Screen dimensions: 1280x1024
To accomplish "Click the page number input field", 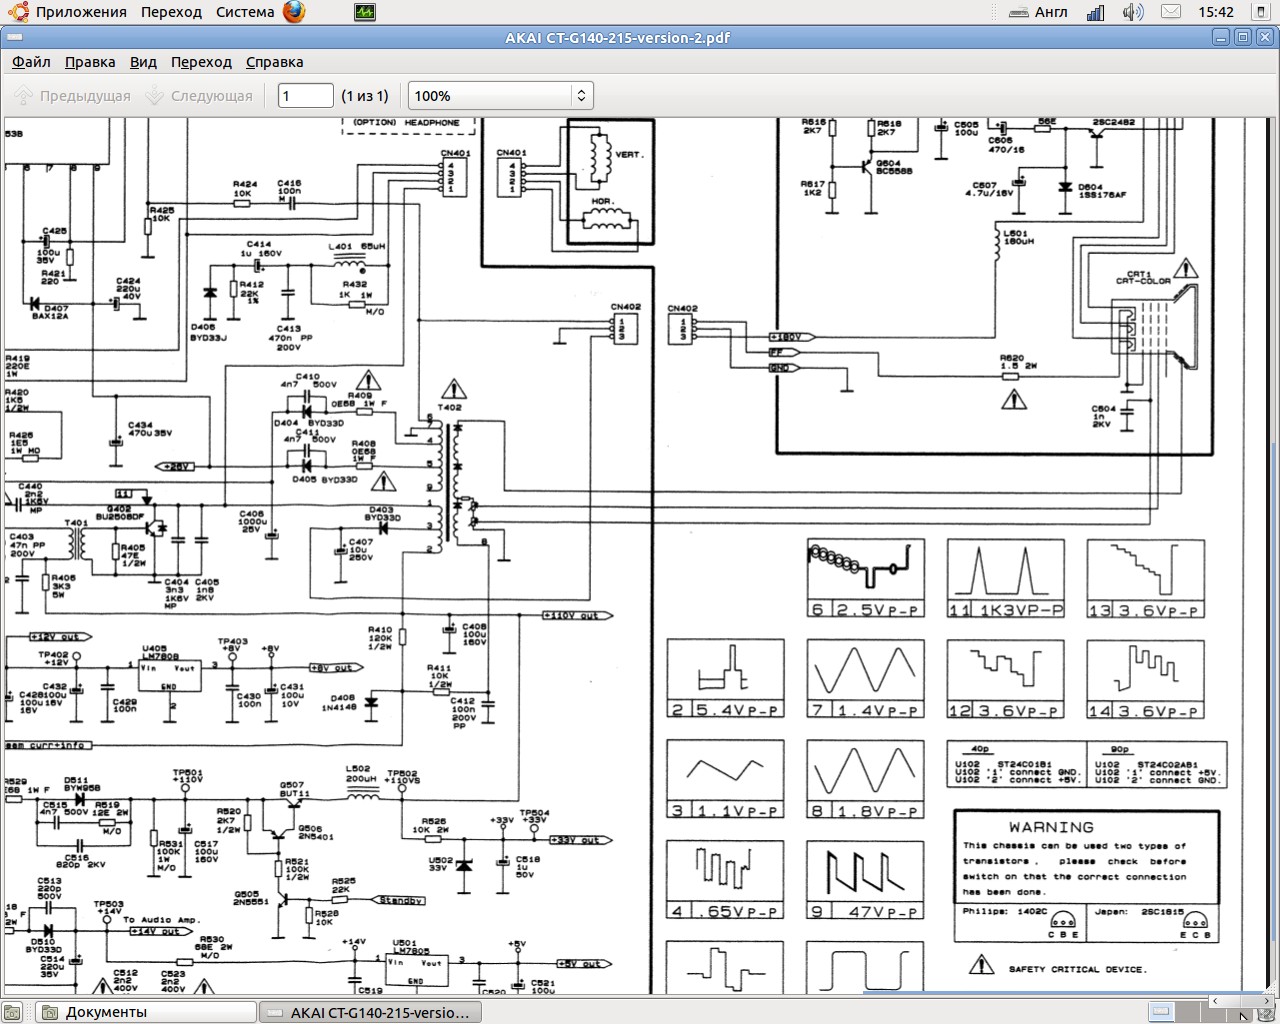I will 304,96.
